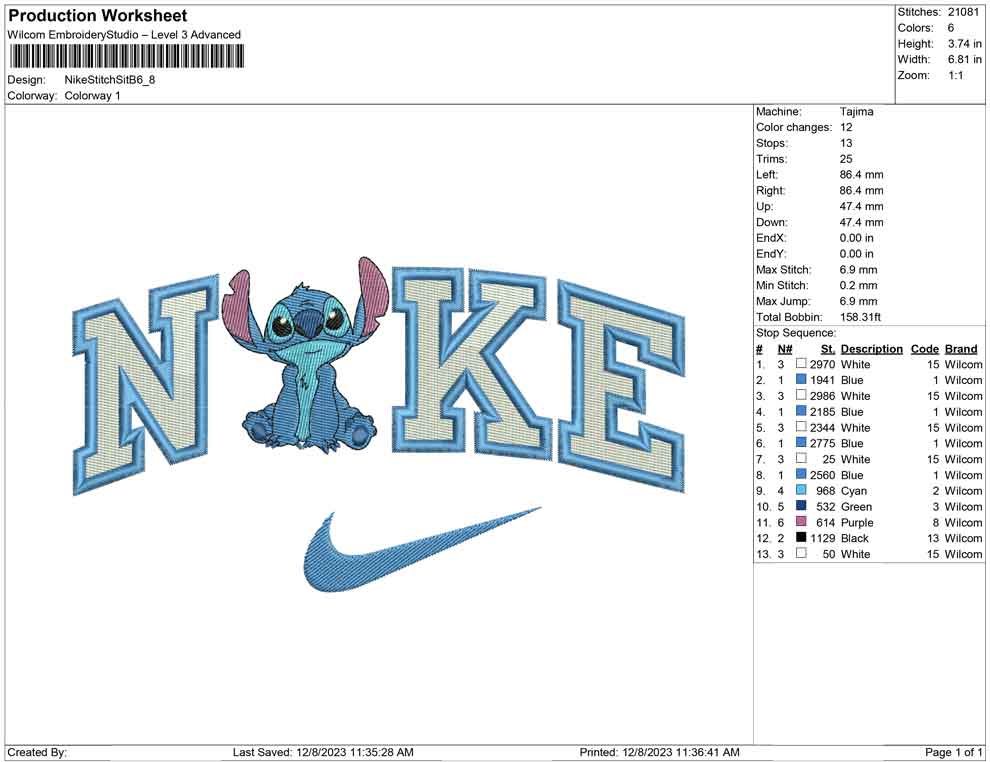Pick the cyan swatch in row 9
The height and width of the screenshot is (762, 990).
click(x=801, y=490)
